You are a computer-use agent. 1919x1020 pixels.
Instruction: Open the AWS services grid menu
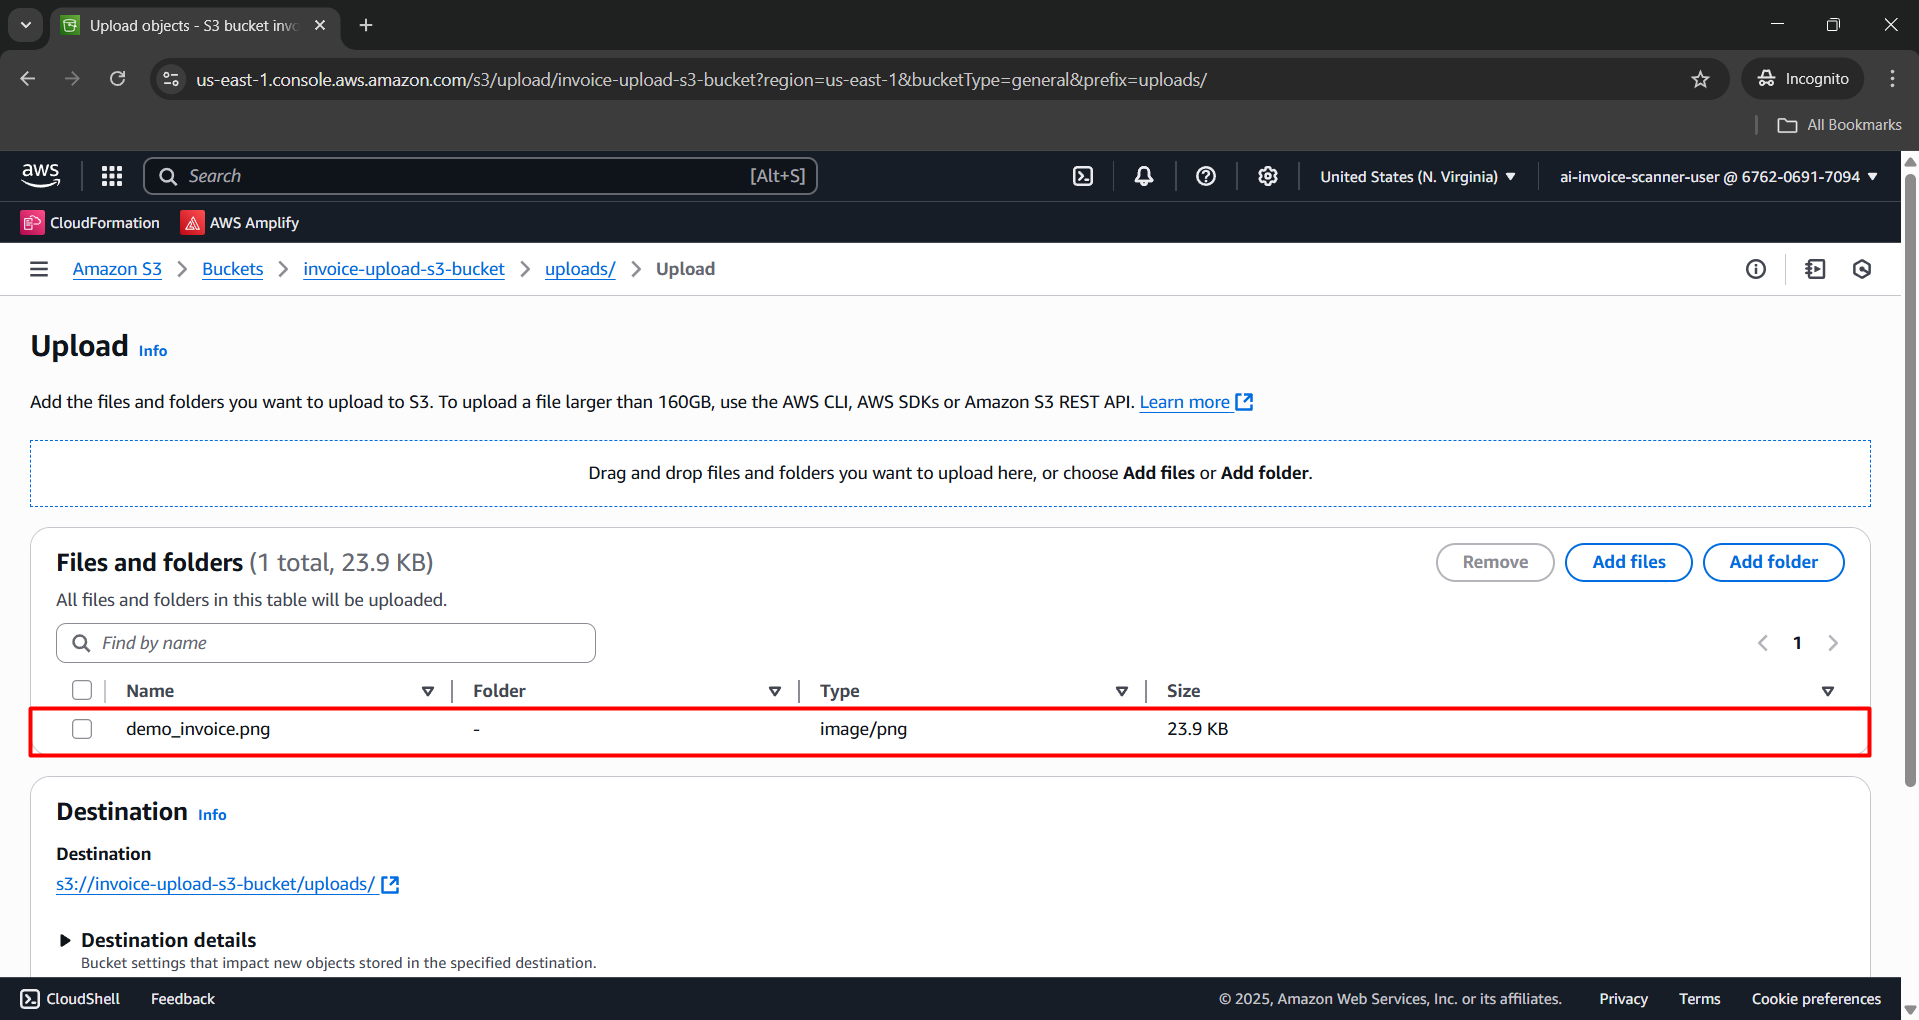112,176
